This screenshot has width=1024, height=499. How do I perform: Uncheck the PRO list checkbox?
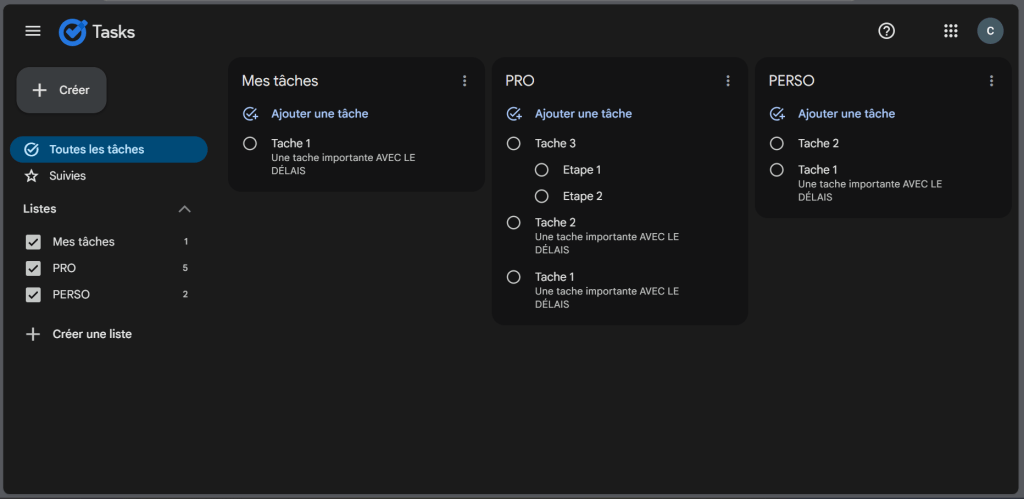[33, 268]
